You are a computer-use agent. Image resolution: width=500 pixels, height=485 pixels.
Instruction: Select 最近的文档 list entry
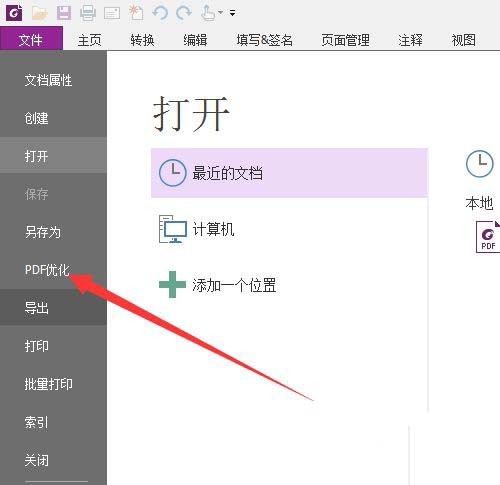[x=289, y=173]
